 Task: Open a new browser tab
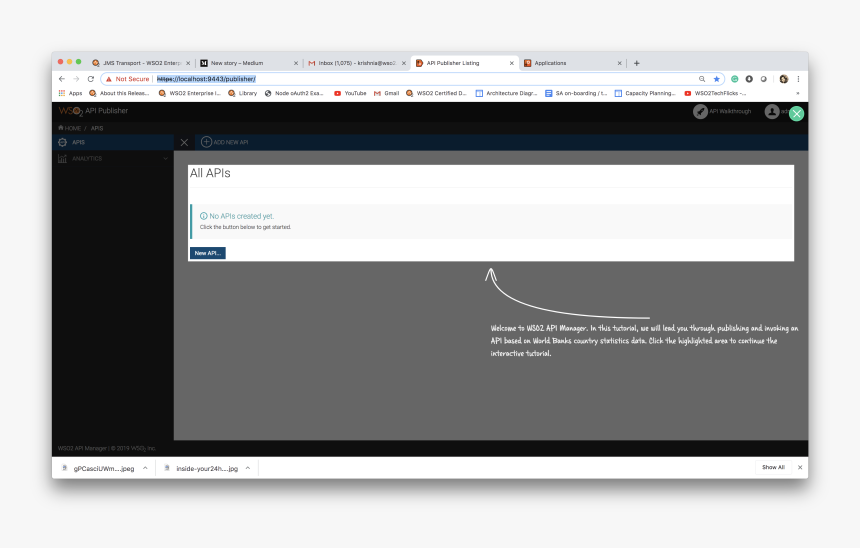click(637, 63)
